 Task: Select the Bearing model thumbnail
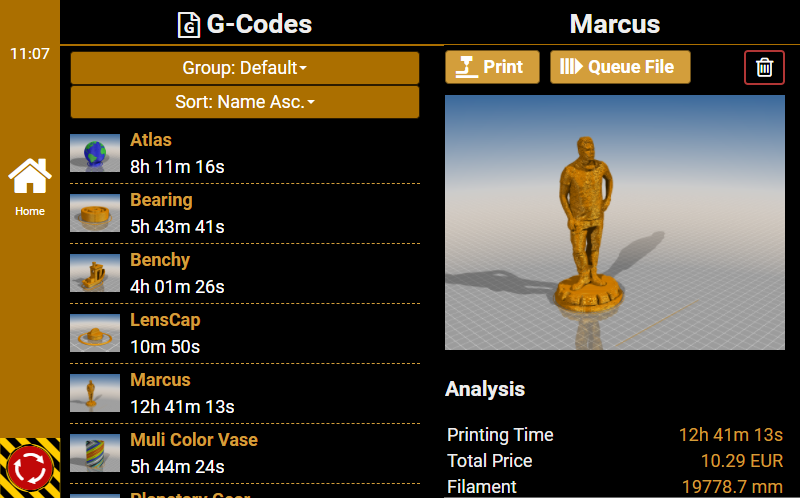tap(95, 213)
